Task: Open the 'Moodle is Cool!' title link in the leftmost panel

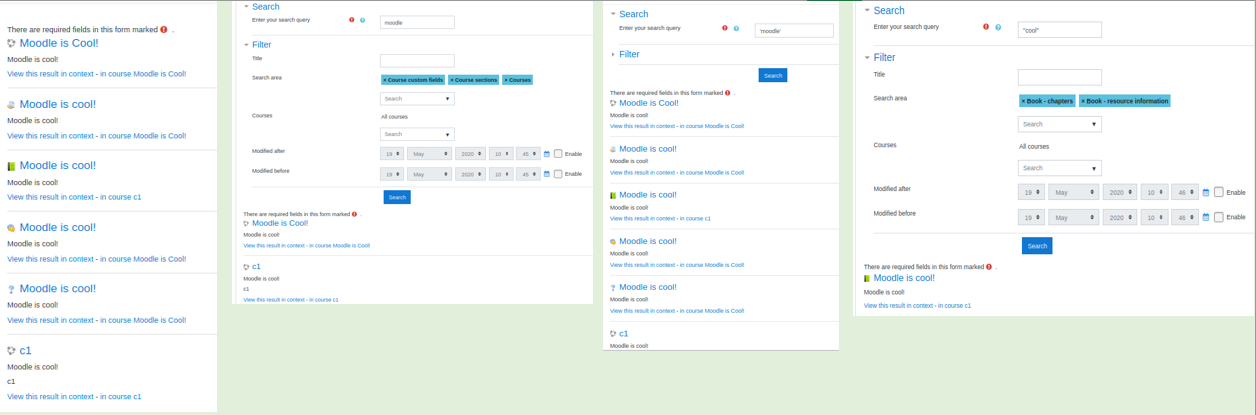Action: pyautogui.click(x=59, y=43)
